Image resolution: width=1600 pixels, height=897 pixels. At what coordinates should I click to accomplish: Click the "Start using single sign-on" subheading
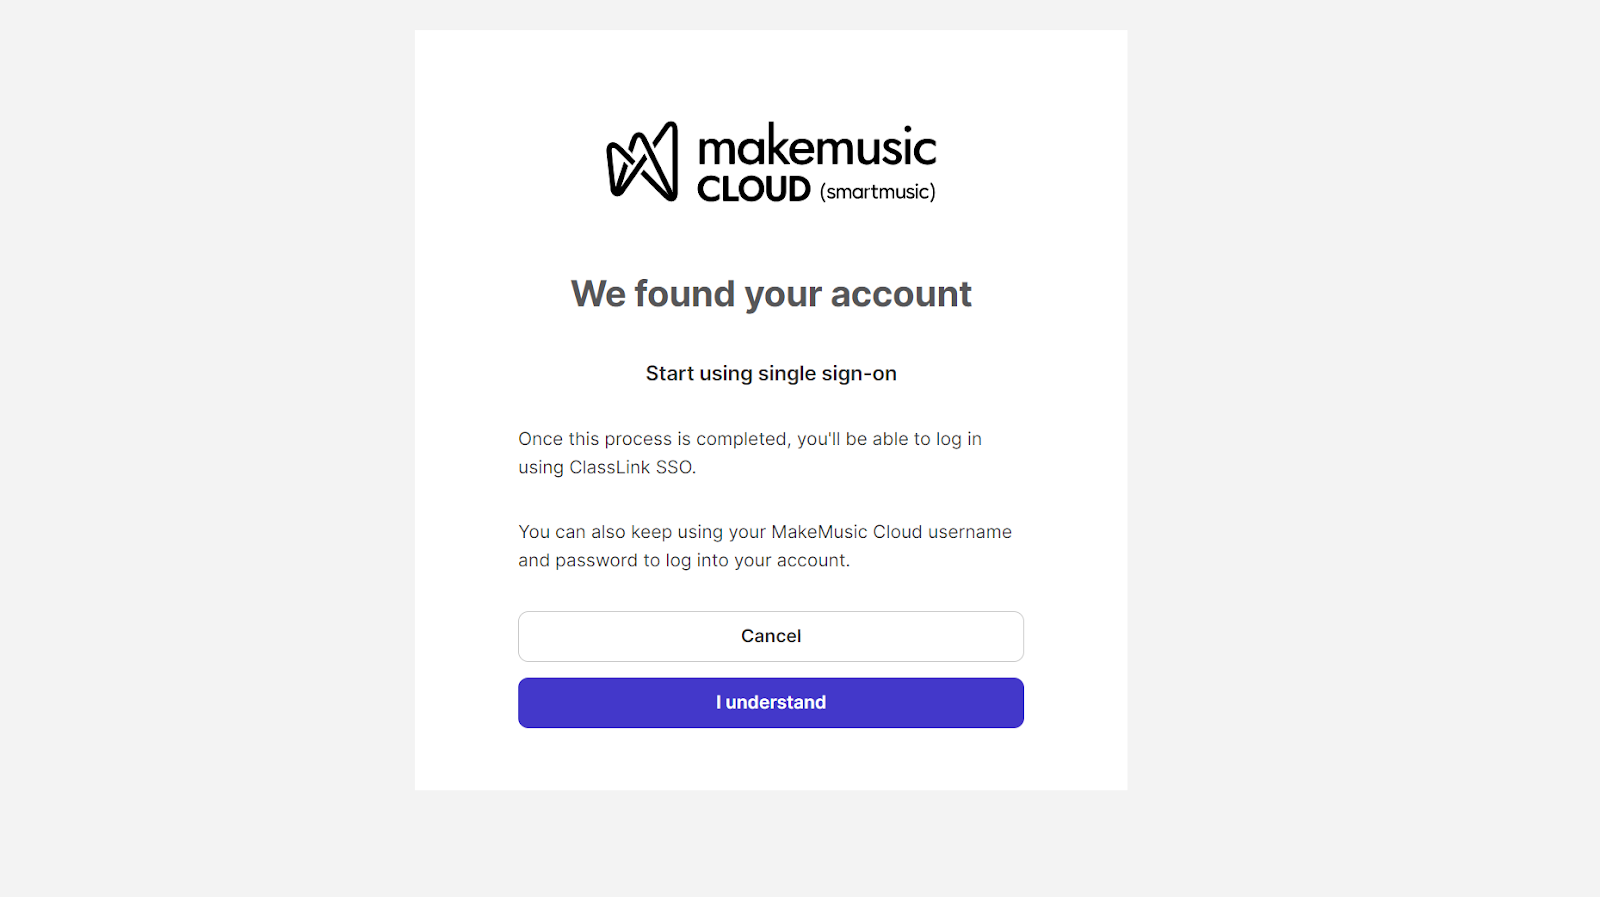pos(771,373)
